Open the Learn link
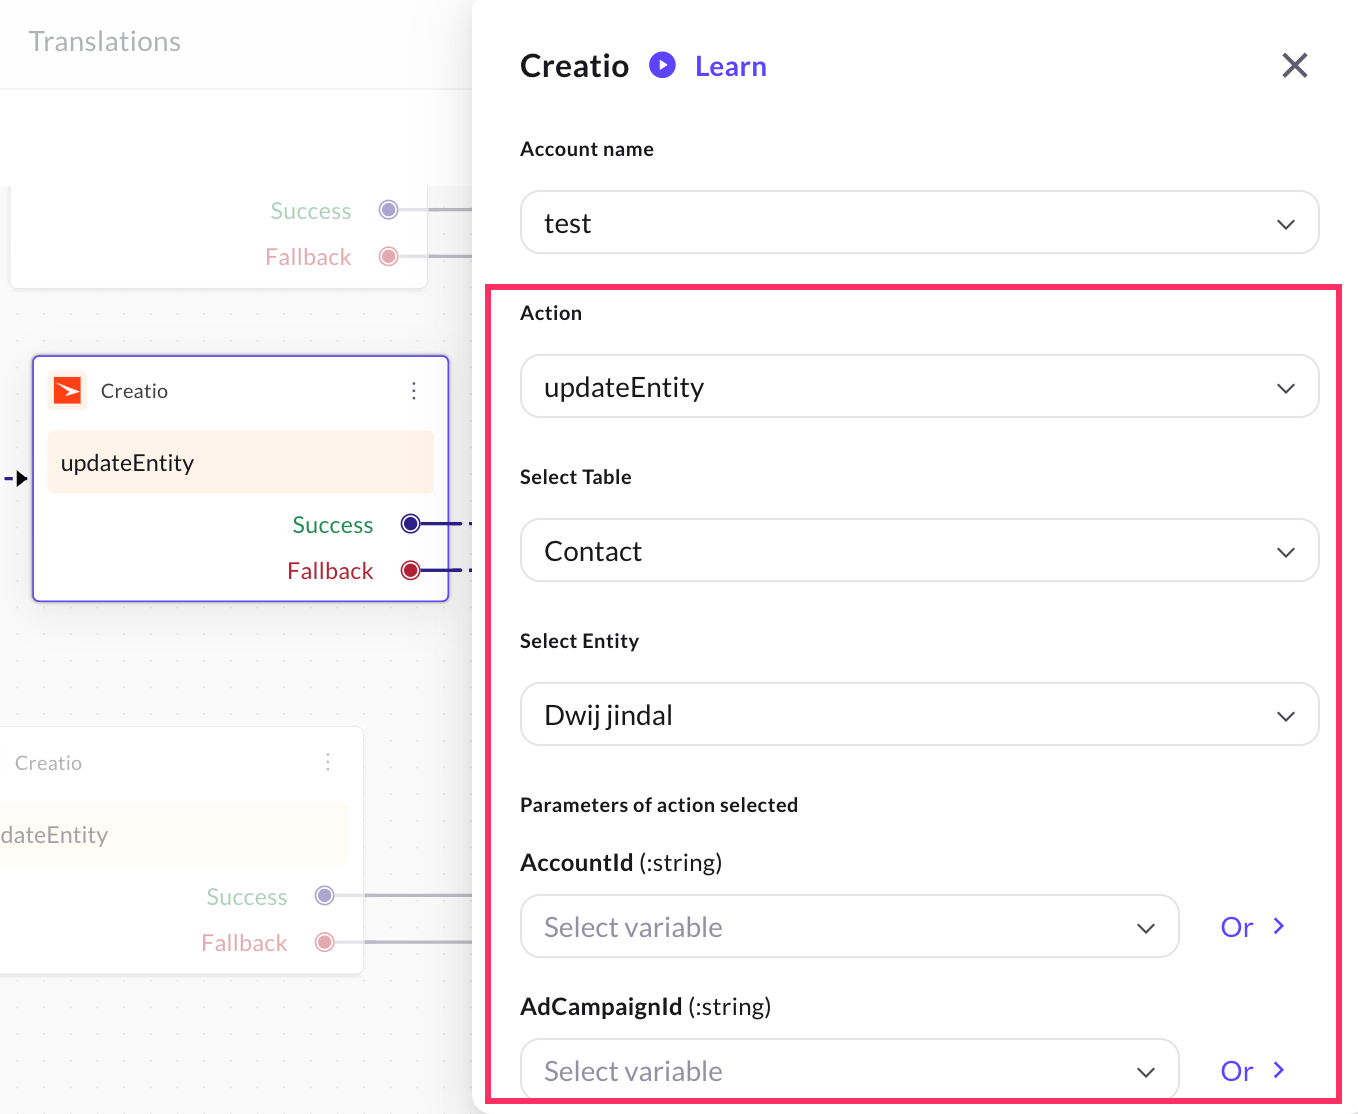 (x=730, y=67)
